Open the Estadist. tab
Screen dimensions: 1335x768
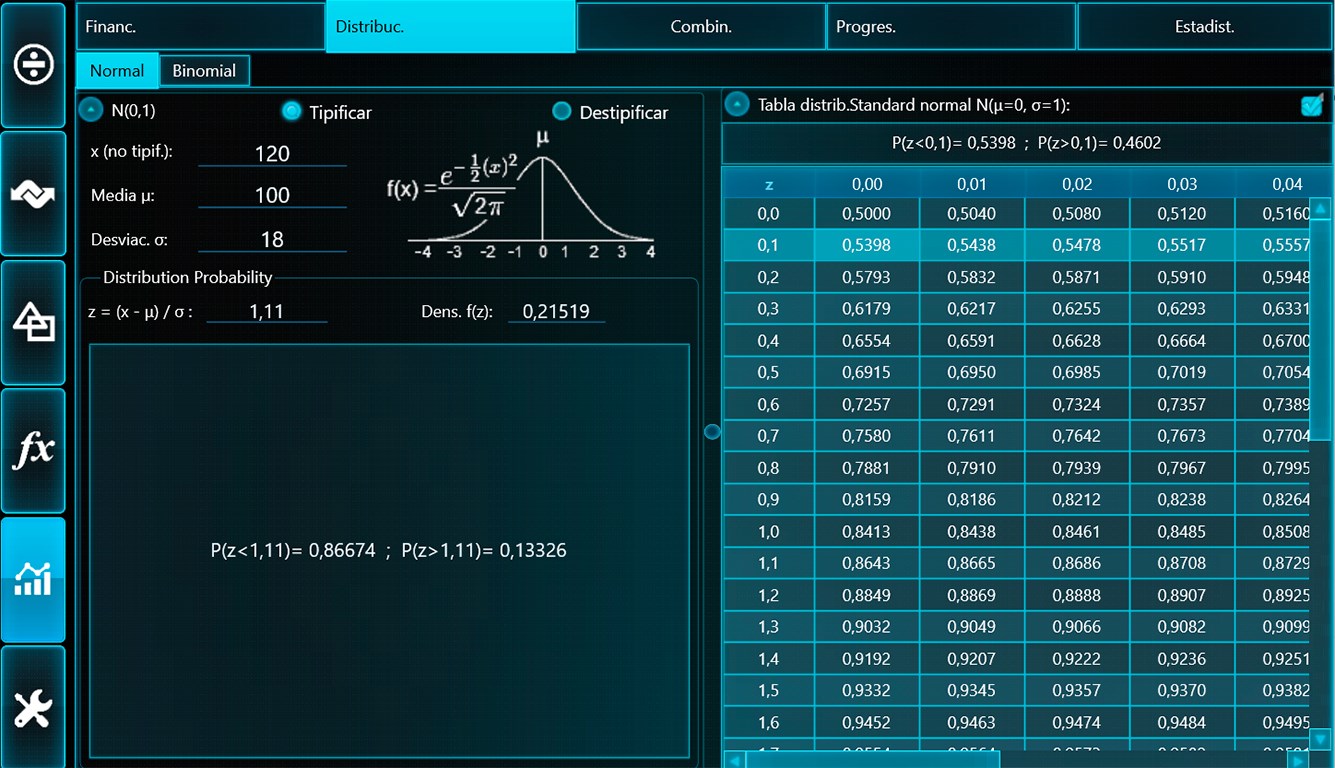(x=1204, y=27)
